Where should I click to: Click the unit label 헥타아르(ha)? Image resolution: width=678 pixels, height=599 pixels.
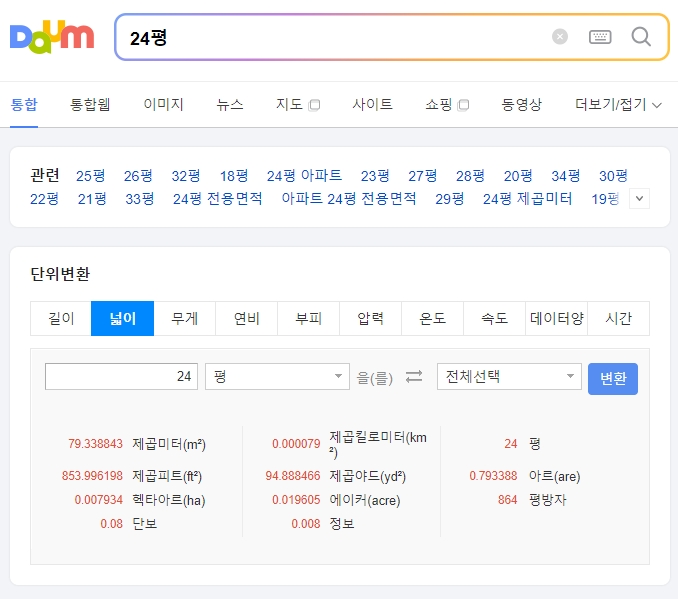(169, 500)
